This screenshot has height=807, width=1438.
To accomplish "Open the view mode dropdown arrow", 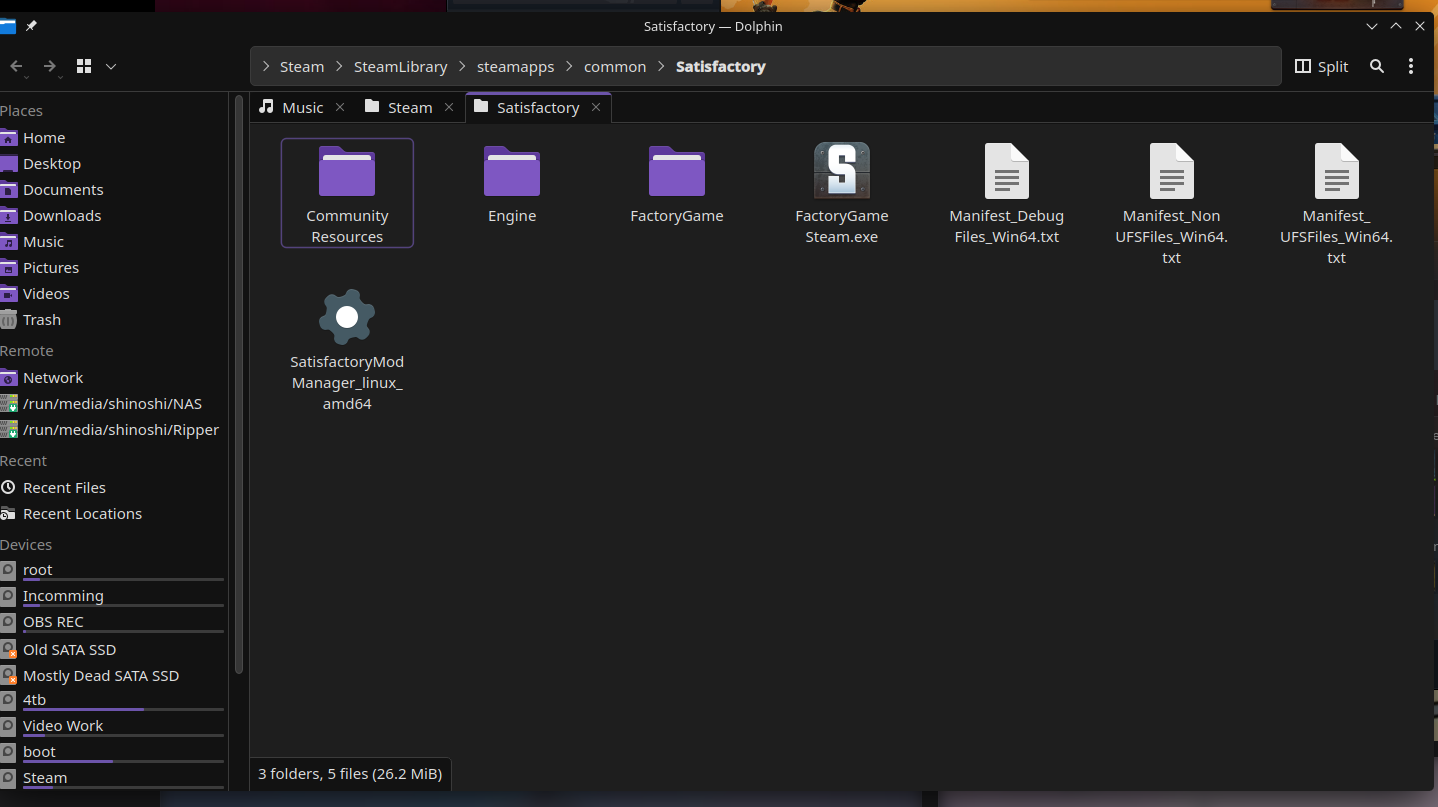I will [111, 66].
